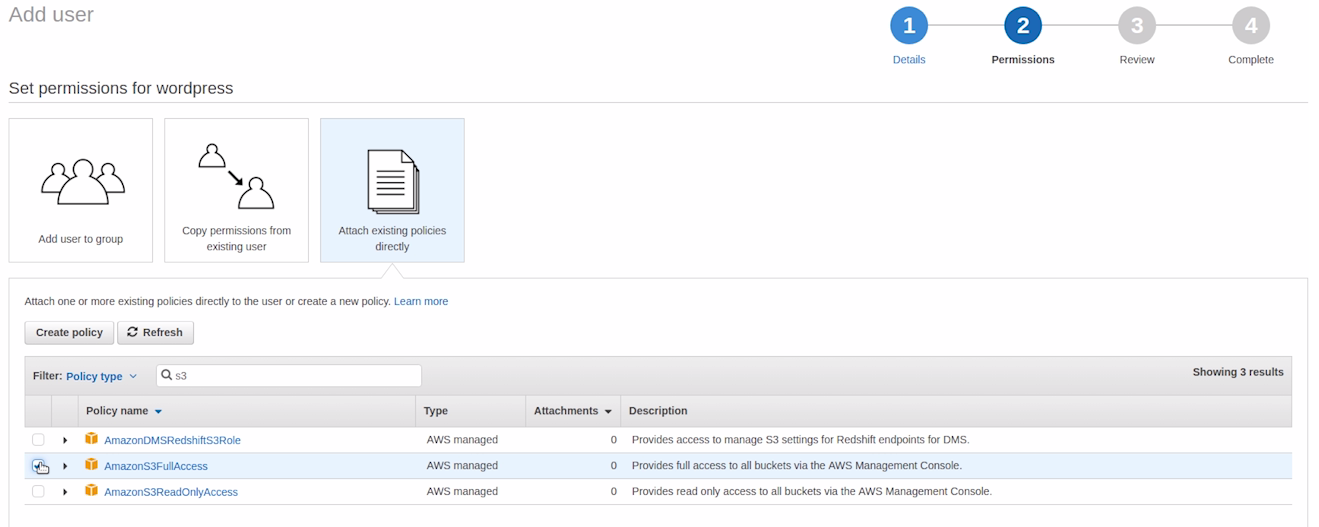Open the AmazonS3ReadOnlyAccess policy link
1319x527 pixels.
tap(171, 492)
